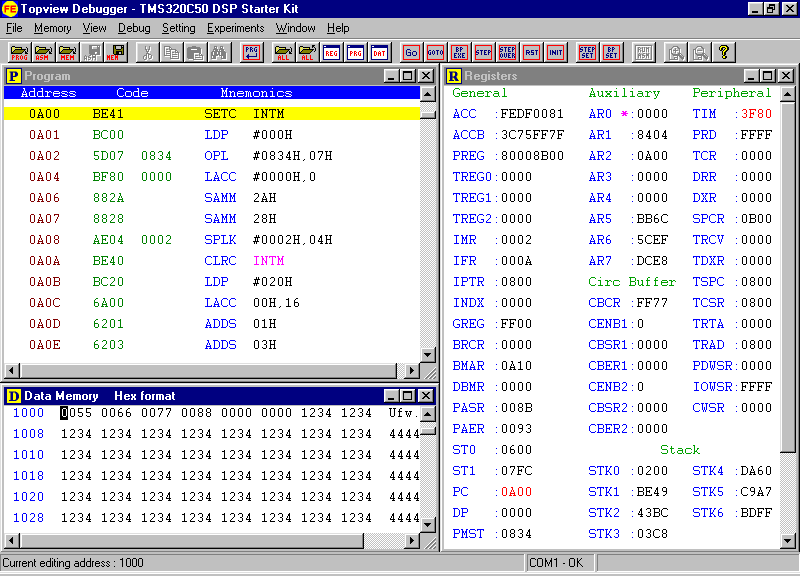Click the Data Memory window title bar
This screenshot has width=800, height=576.
coord(200,396)
